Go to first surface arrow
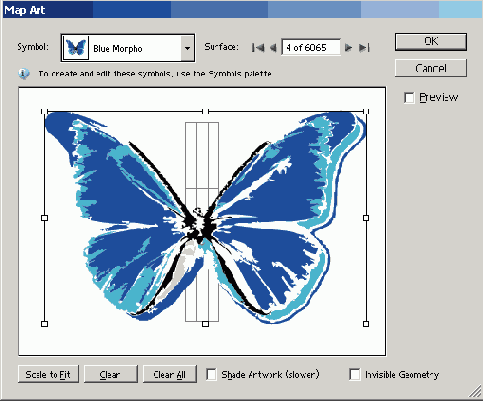The image size is (483, 401). click(x=258, y=48)
